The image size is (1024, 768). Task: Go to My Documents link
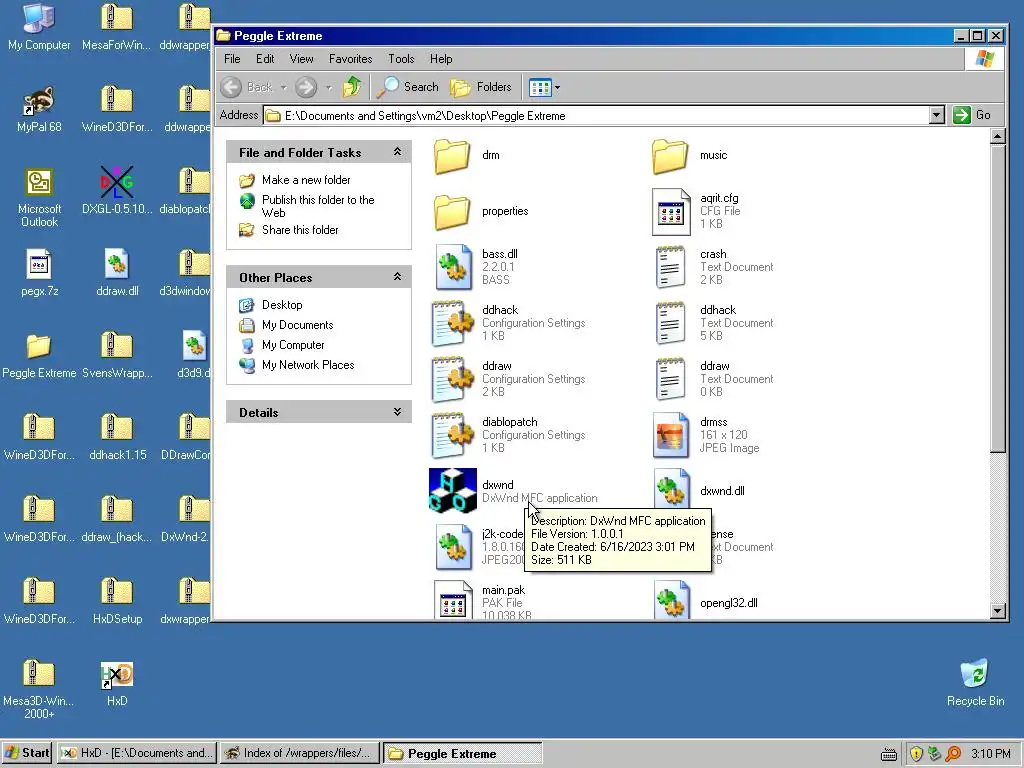tap(297, 325)
